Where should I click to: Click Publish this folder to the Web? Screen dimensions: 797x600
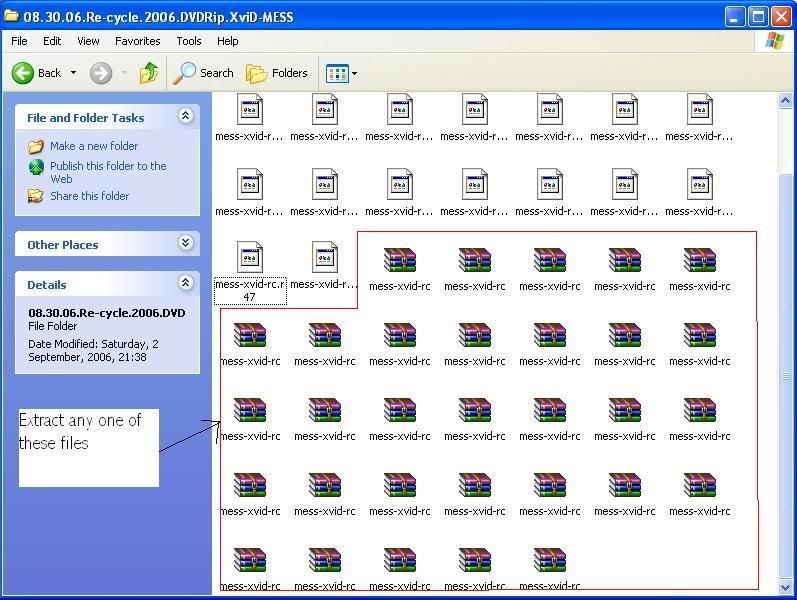click(x=108, y=172)
